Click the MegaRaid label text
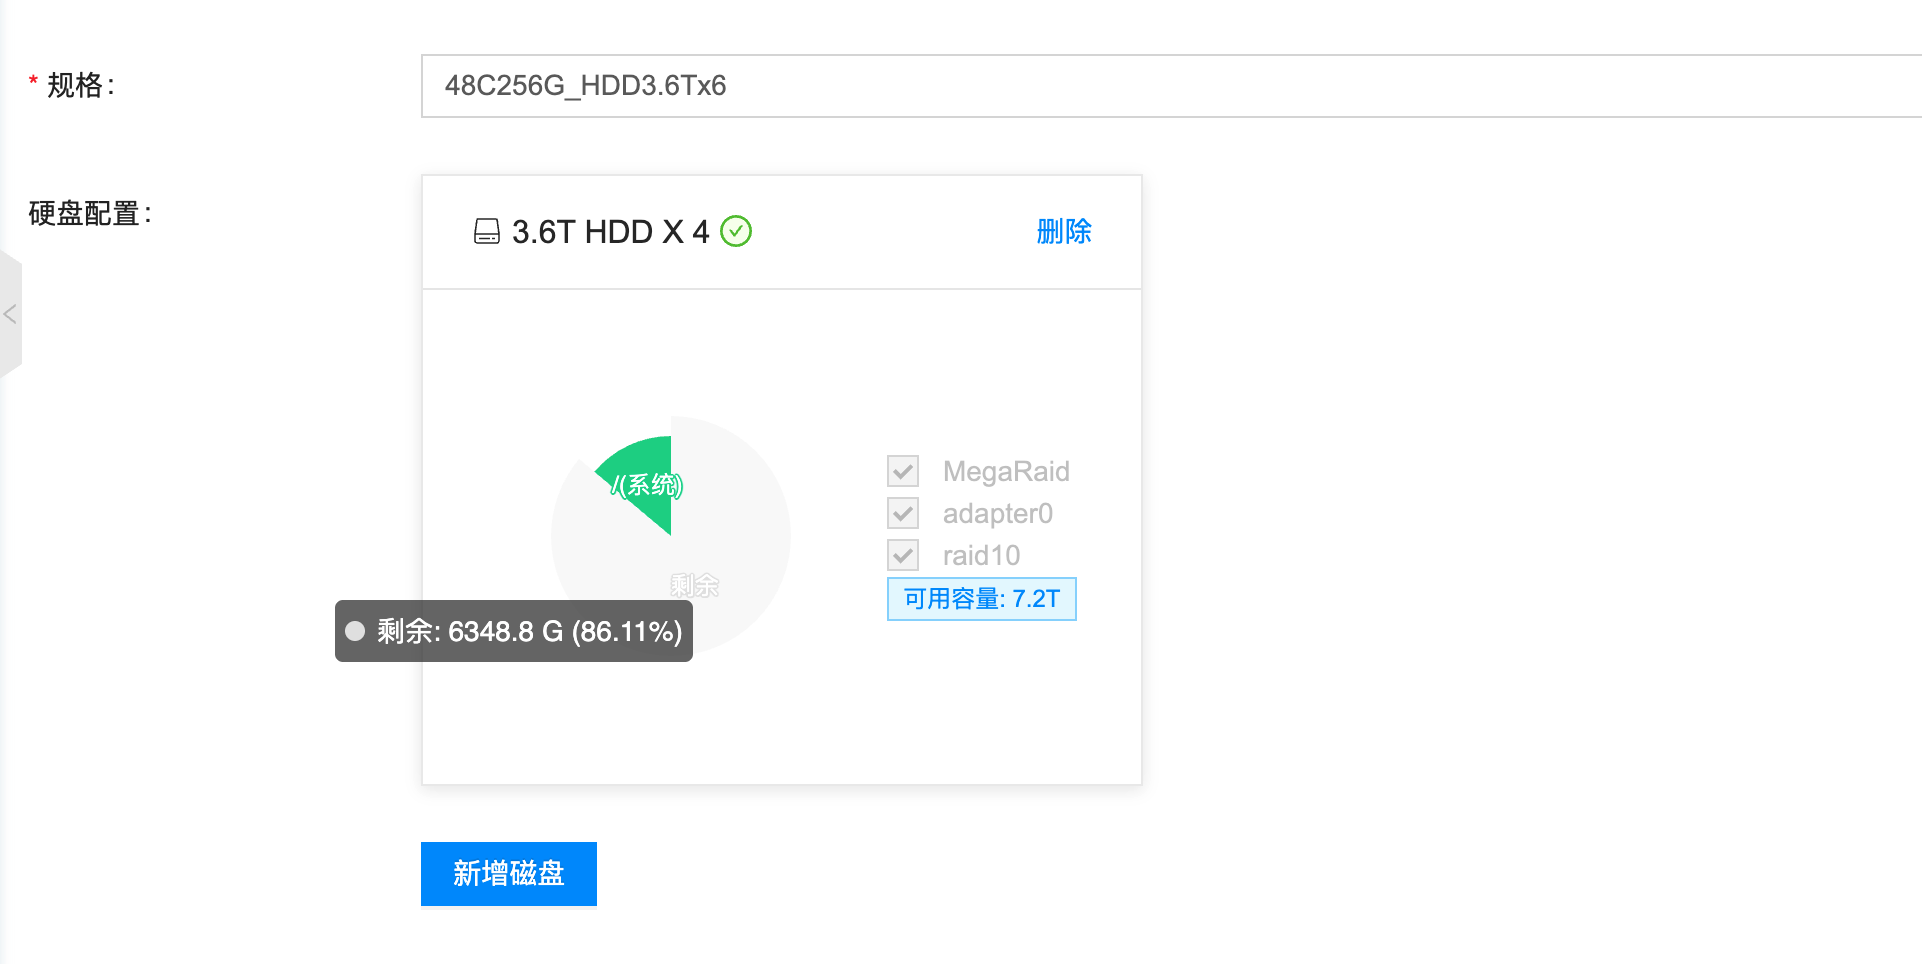This screenshot has height=964, width=1922. (x=1006, y=471)
